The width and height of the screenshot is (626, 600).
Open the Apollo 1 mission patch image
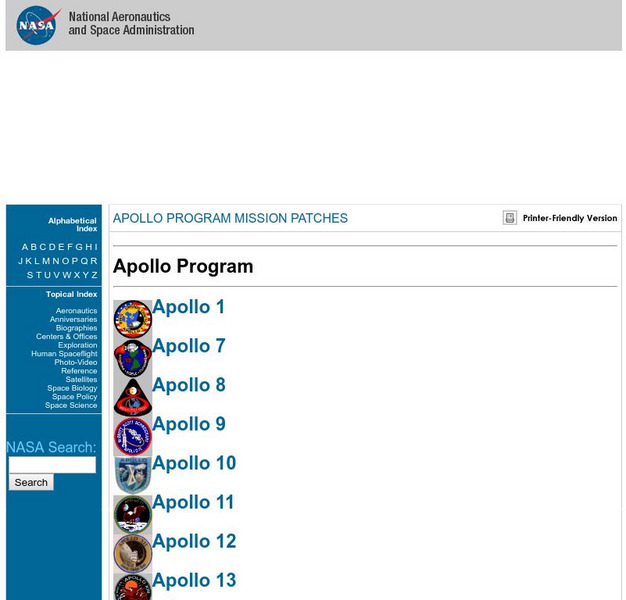coord(133,319)
